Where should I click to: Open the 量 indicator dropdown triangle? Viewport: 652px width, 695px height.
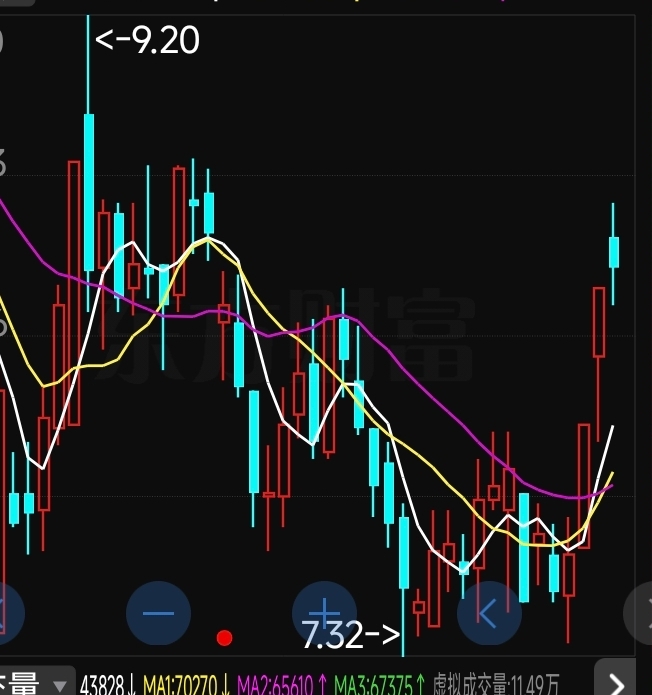[59, 686]
